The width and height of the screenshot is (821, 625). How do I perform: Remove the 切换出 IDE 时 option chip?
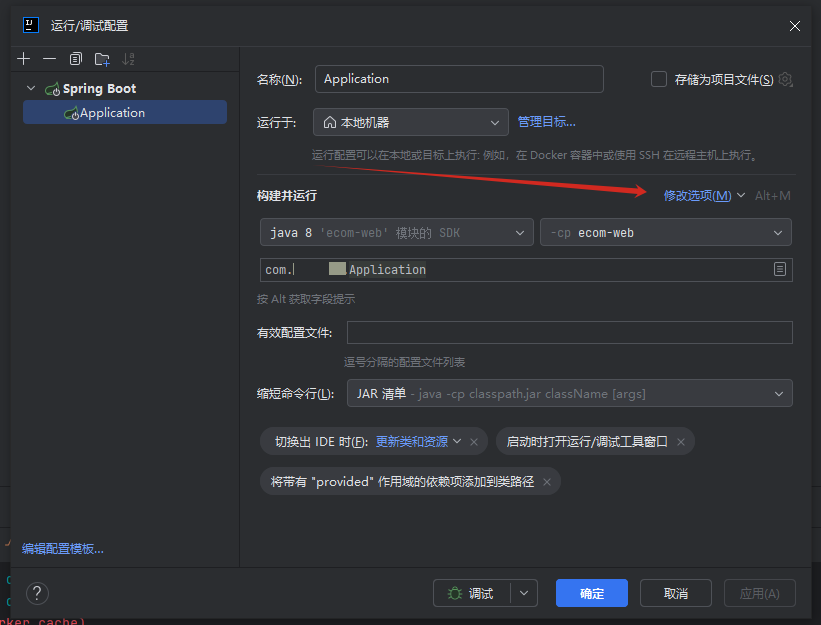coord(474,441)
